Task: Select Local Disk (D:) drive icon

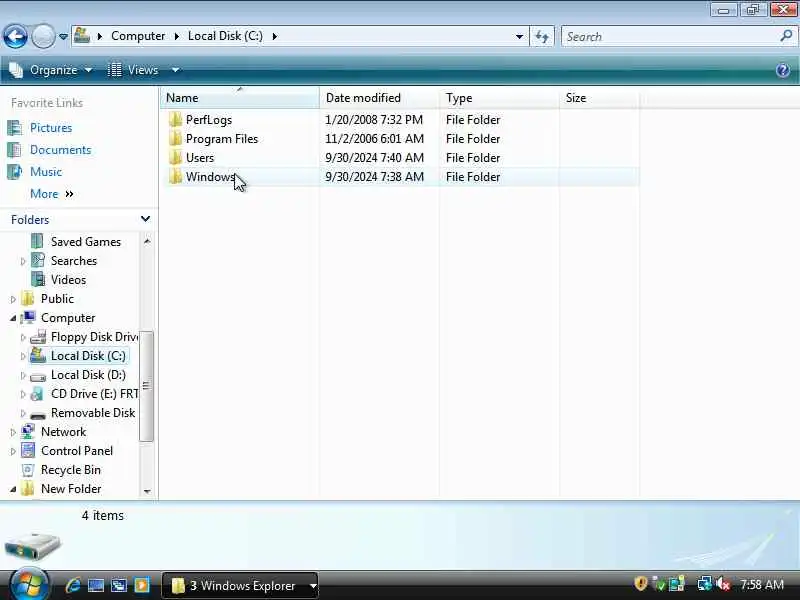Action: [38, 377]
